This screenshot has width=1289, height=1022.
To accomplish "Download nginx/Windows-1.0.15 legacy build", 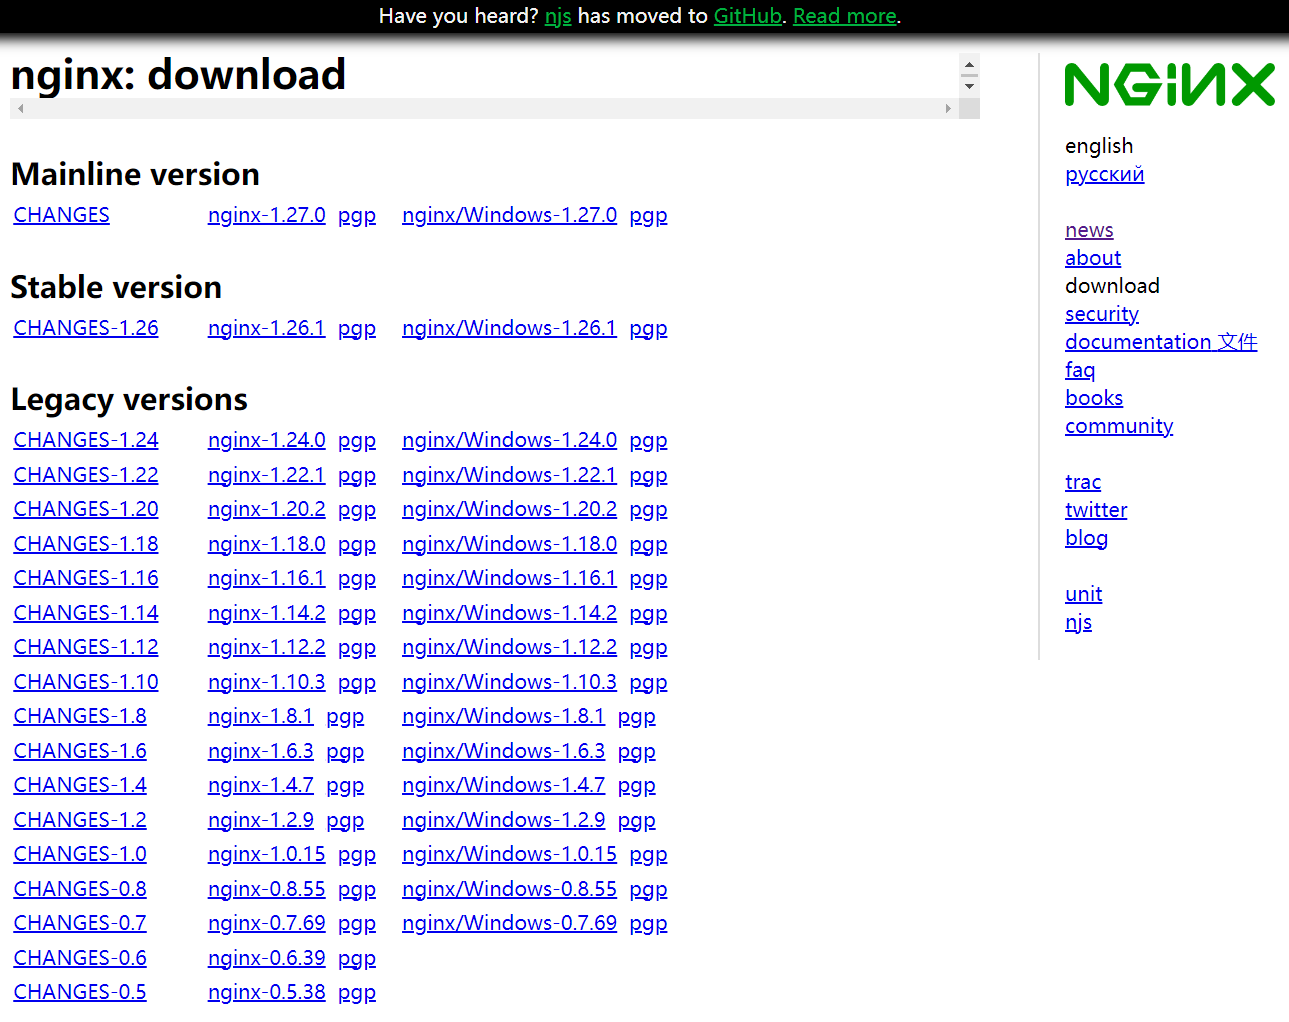I will pyautogui.click(x=509, y=854).
